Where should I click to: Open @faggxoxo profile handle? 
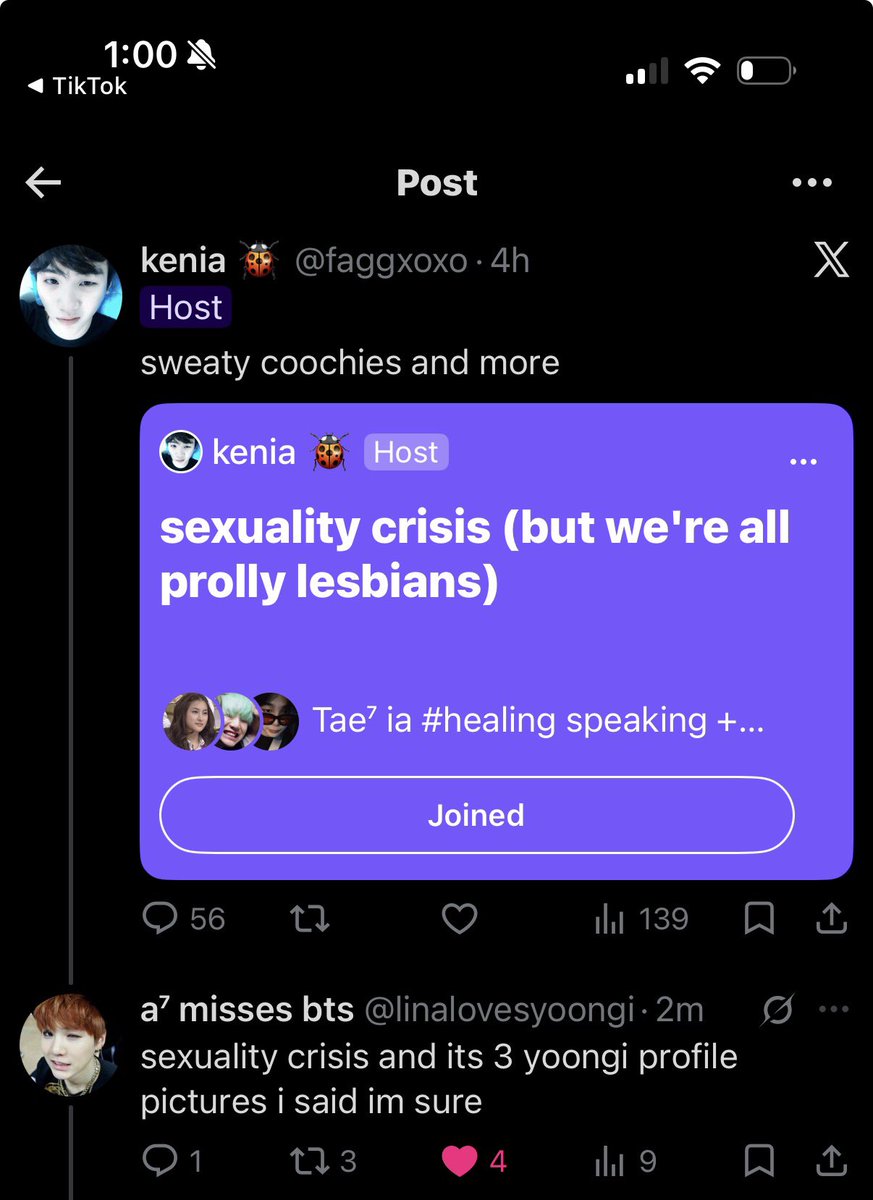[x=381, y=261]
